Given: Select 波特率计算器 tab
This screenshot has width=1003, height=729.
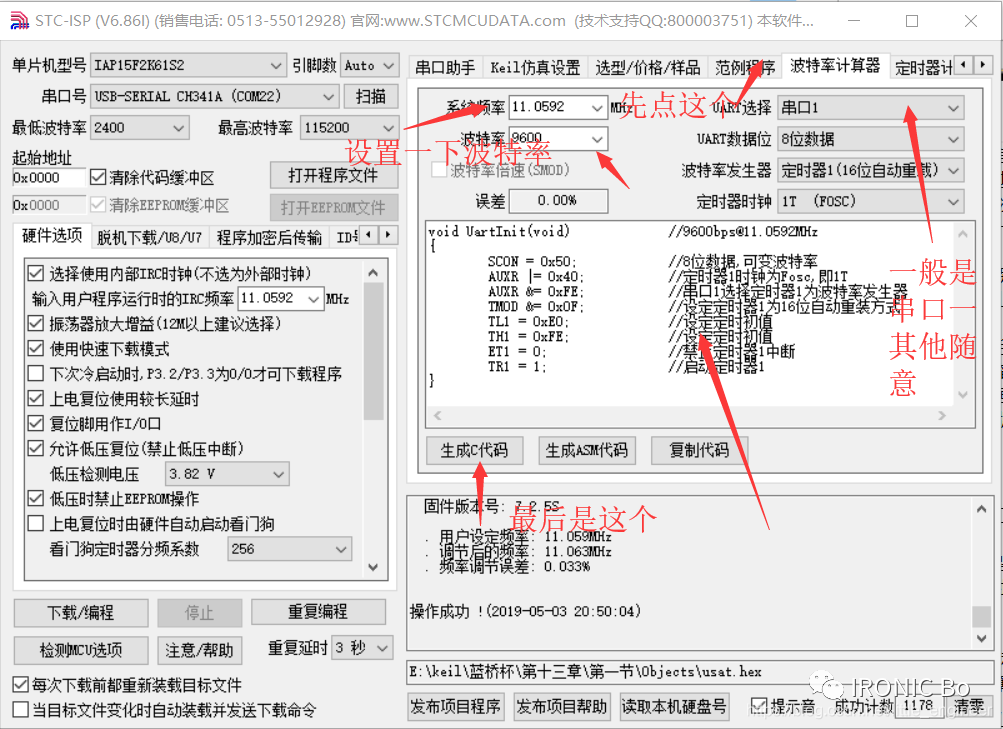Looking at the screenshot, I should [835, 66].
